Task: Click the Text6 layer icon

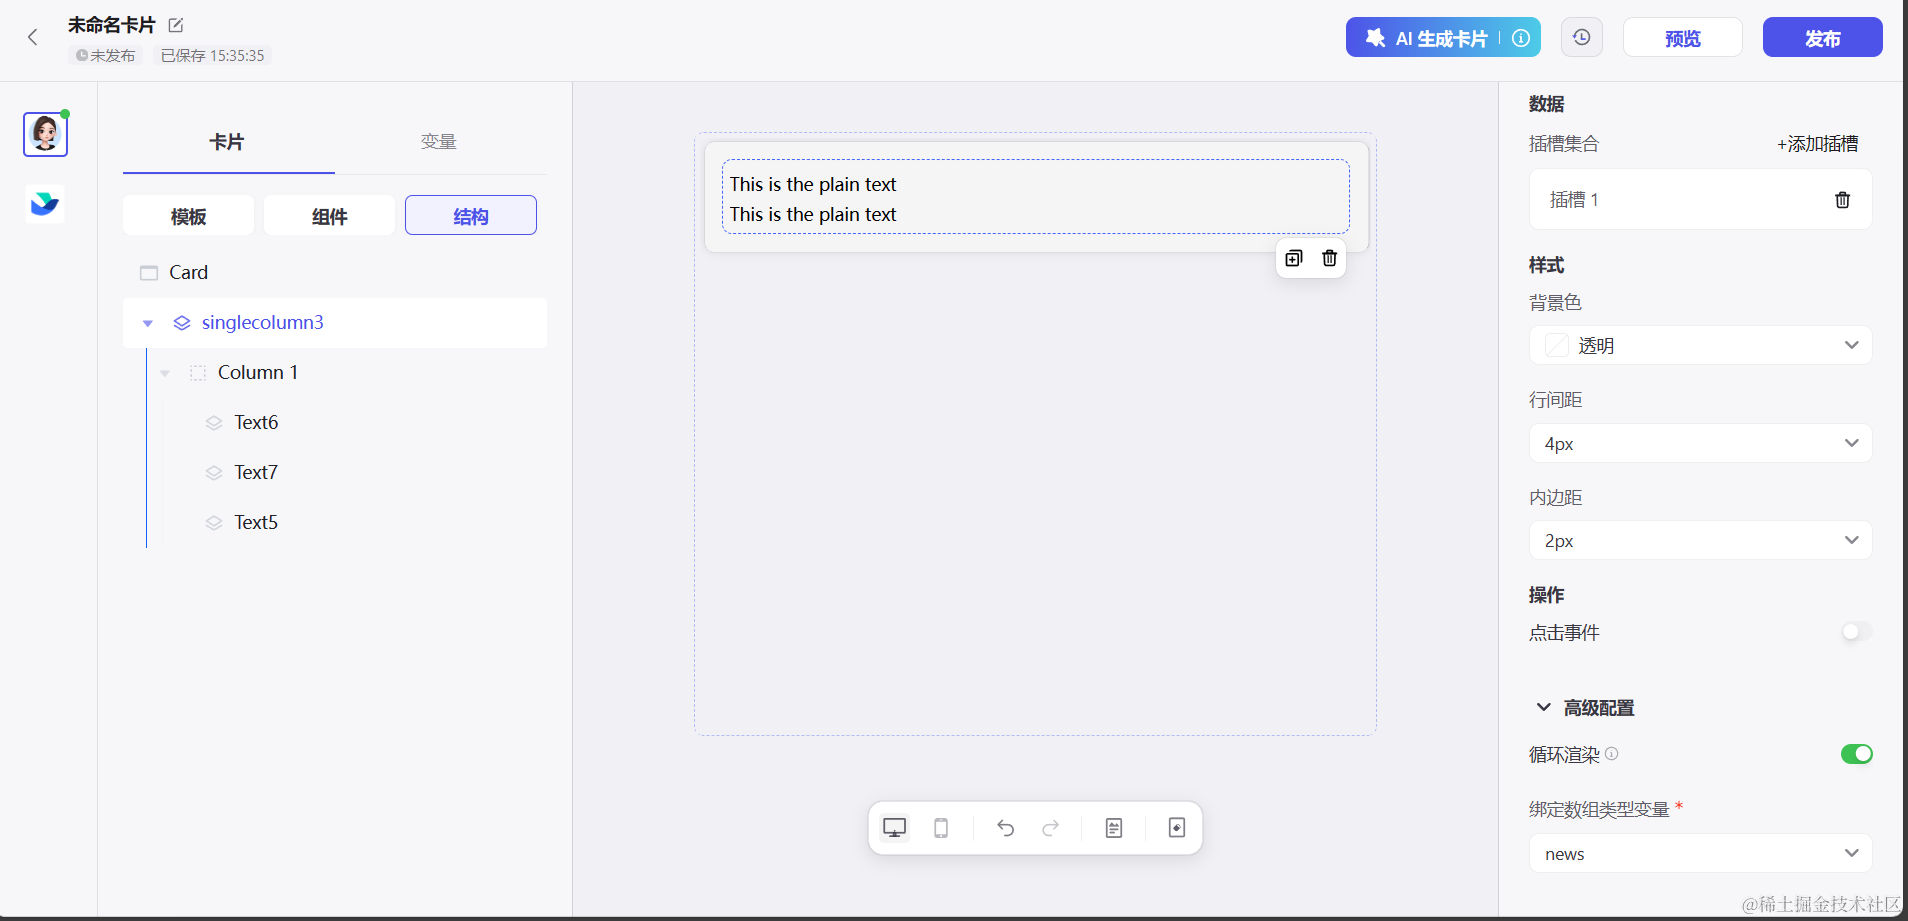Action: click(214, 423)
